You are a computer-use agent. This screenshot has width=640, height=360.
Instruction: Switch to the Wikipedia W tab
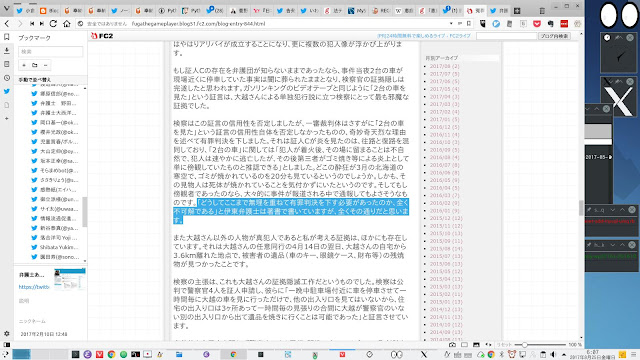404,11
